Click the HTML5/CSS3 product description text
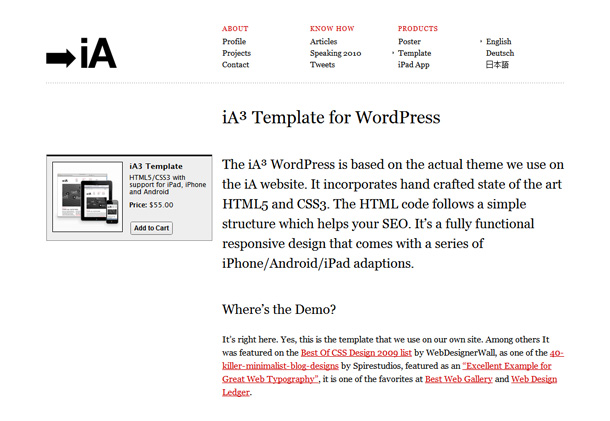This screenshot has height=421, width=610. point(168,184)
